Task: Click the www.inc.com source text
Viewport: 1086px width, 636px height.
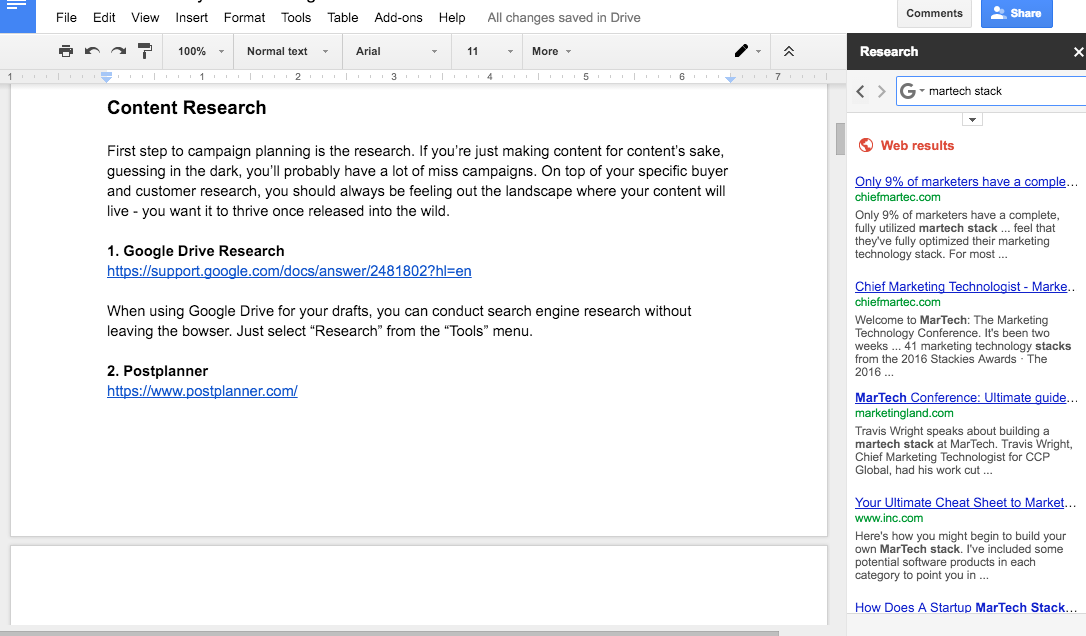Action: (889, 518)
